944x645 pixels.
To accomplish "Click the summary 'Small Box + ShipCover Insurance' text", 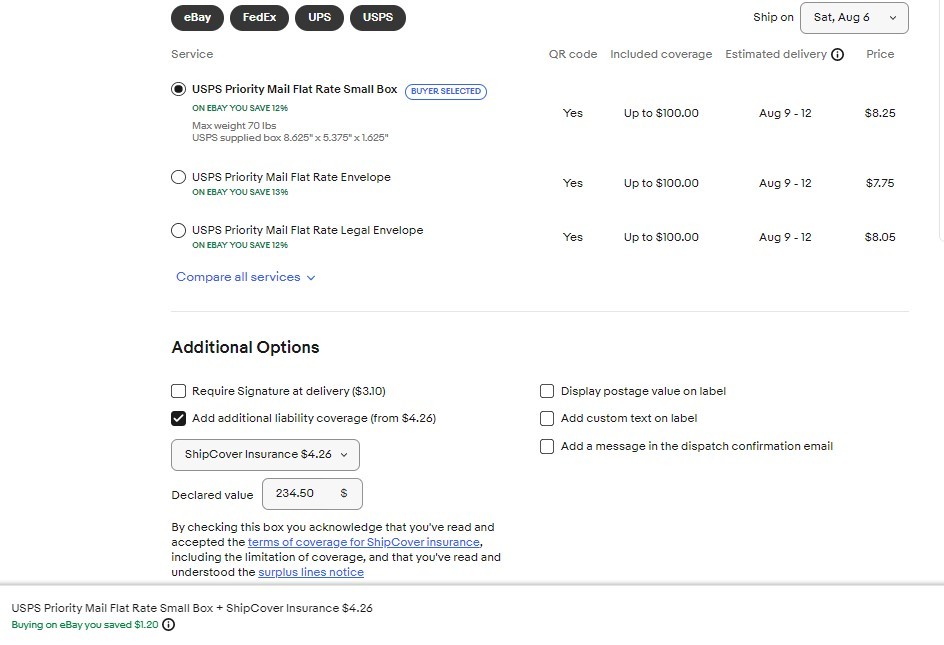I will coord(192,608).
